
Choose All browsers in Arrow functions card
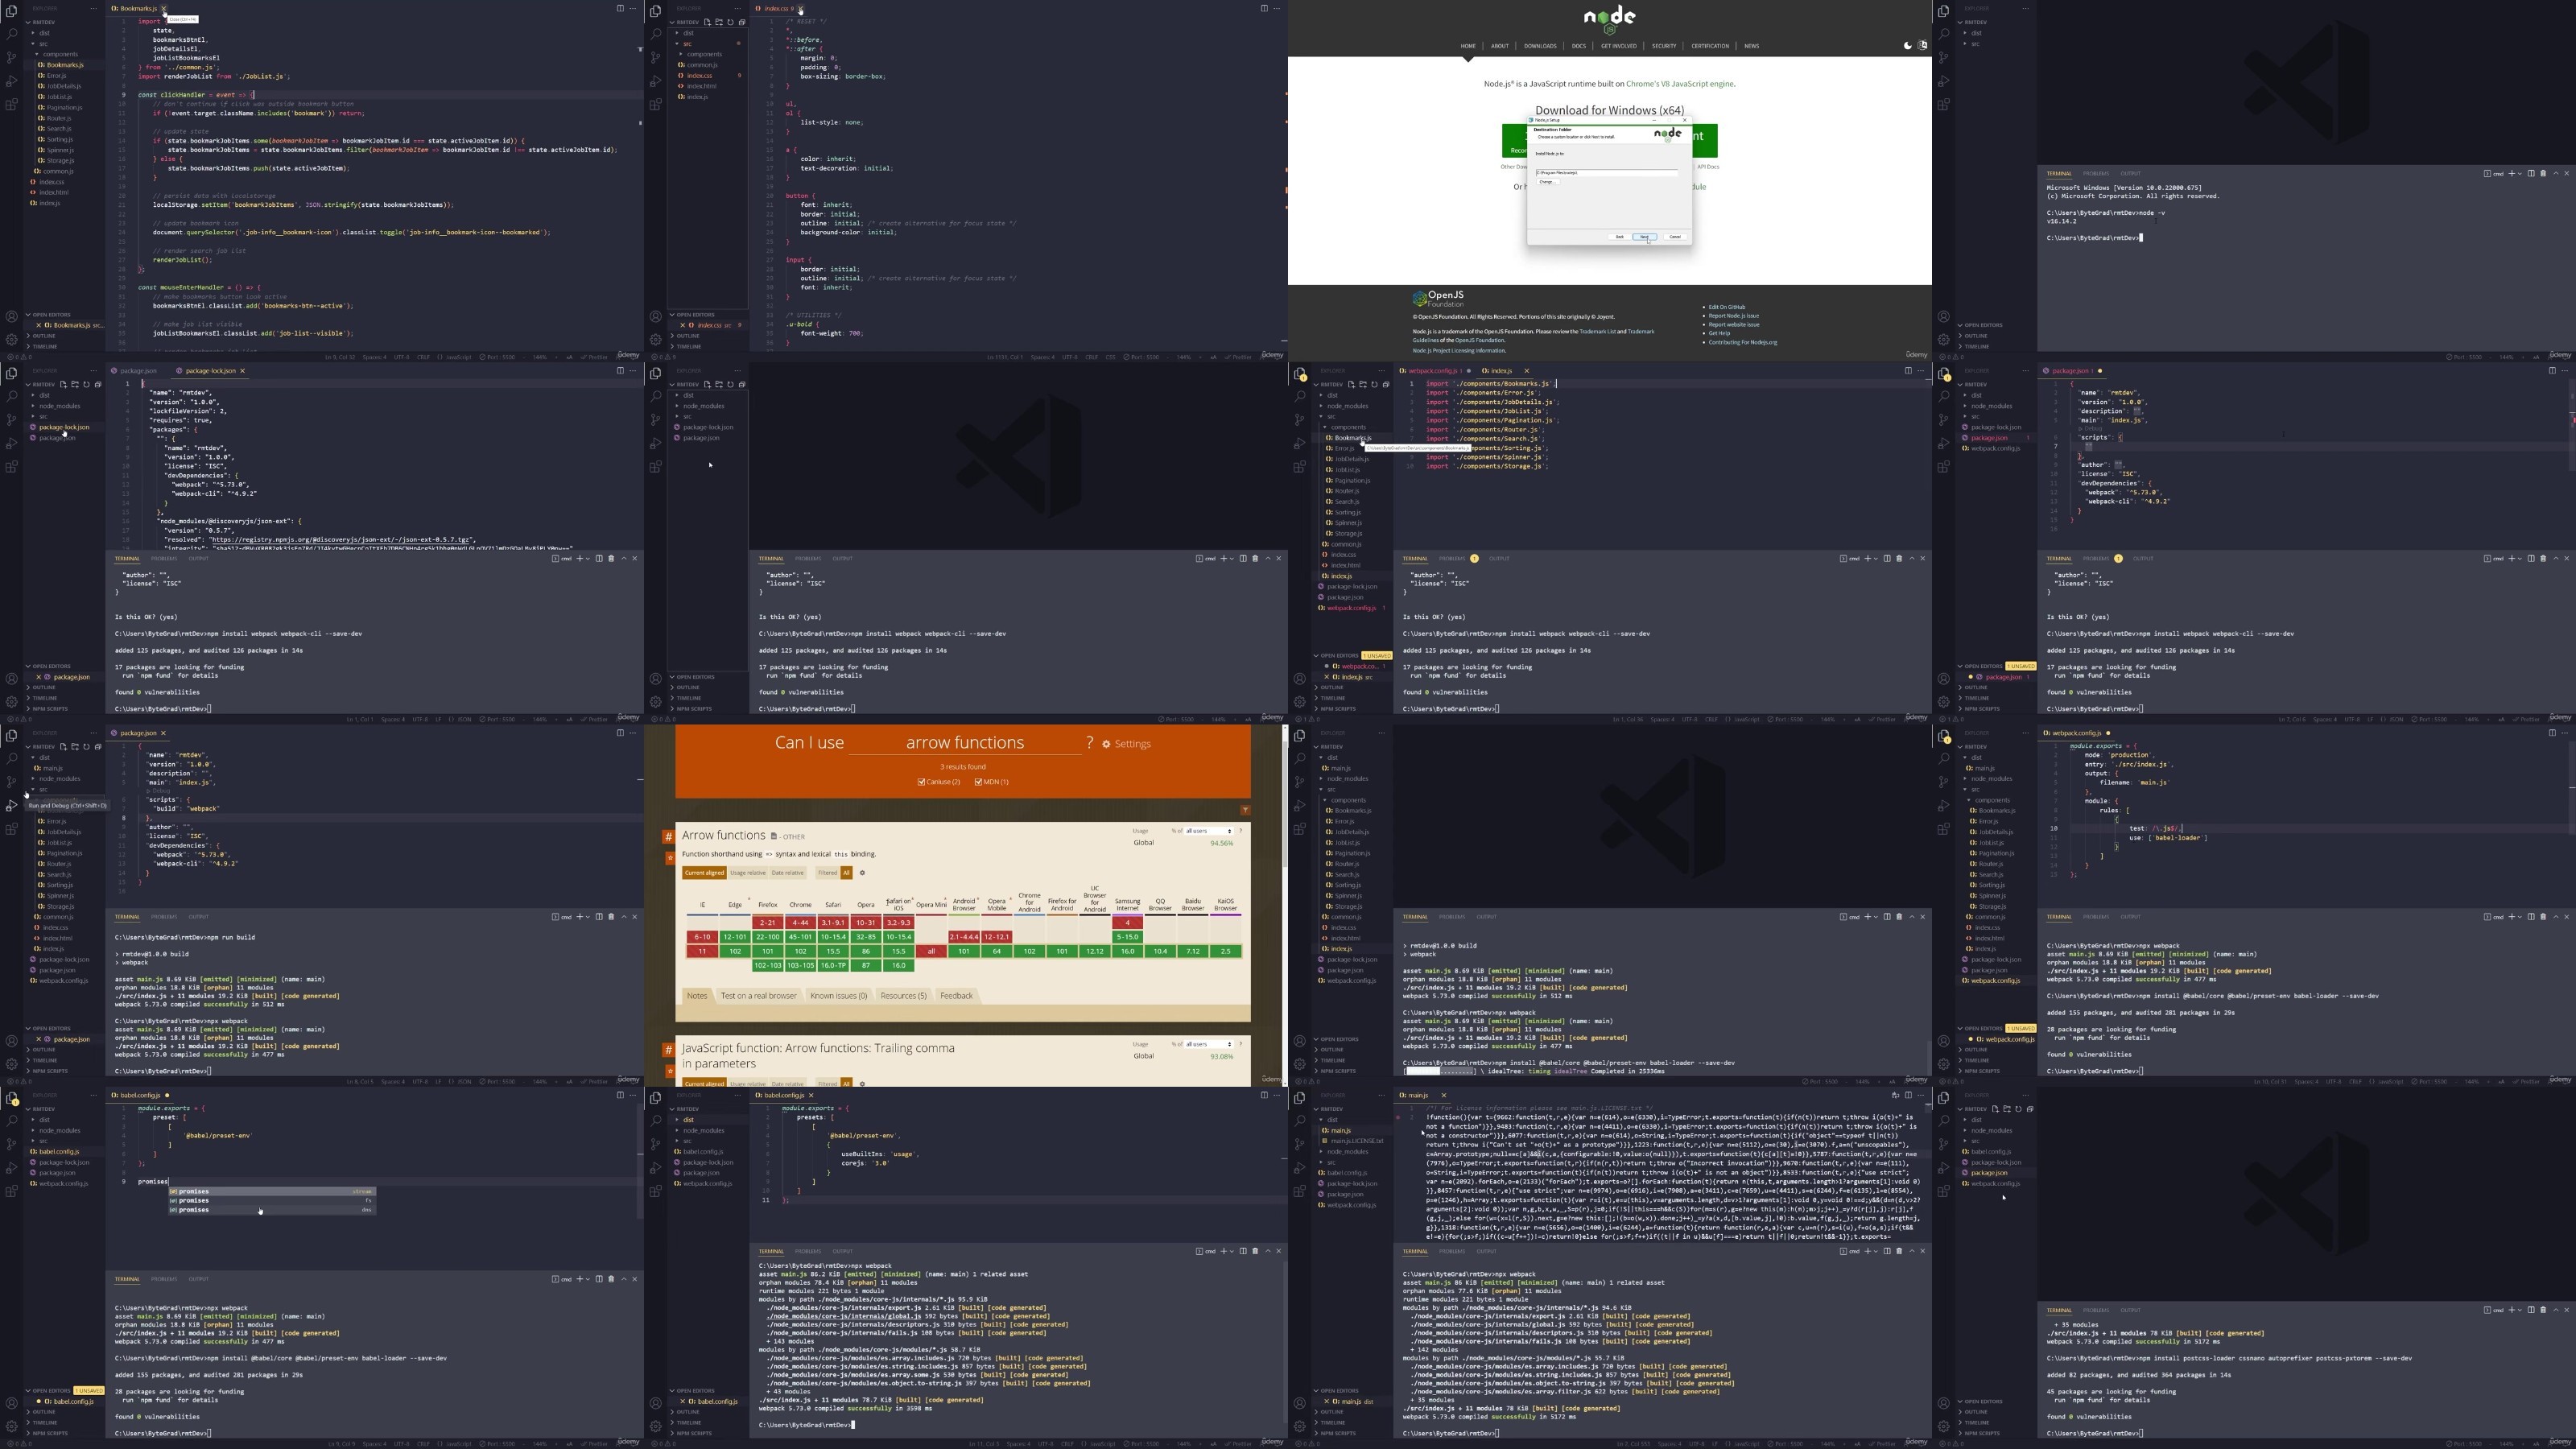point(846,873)
